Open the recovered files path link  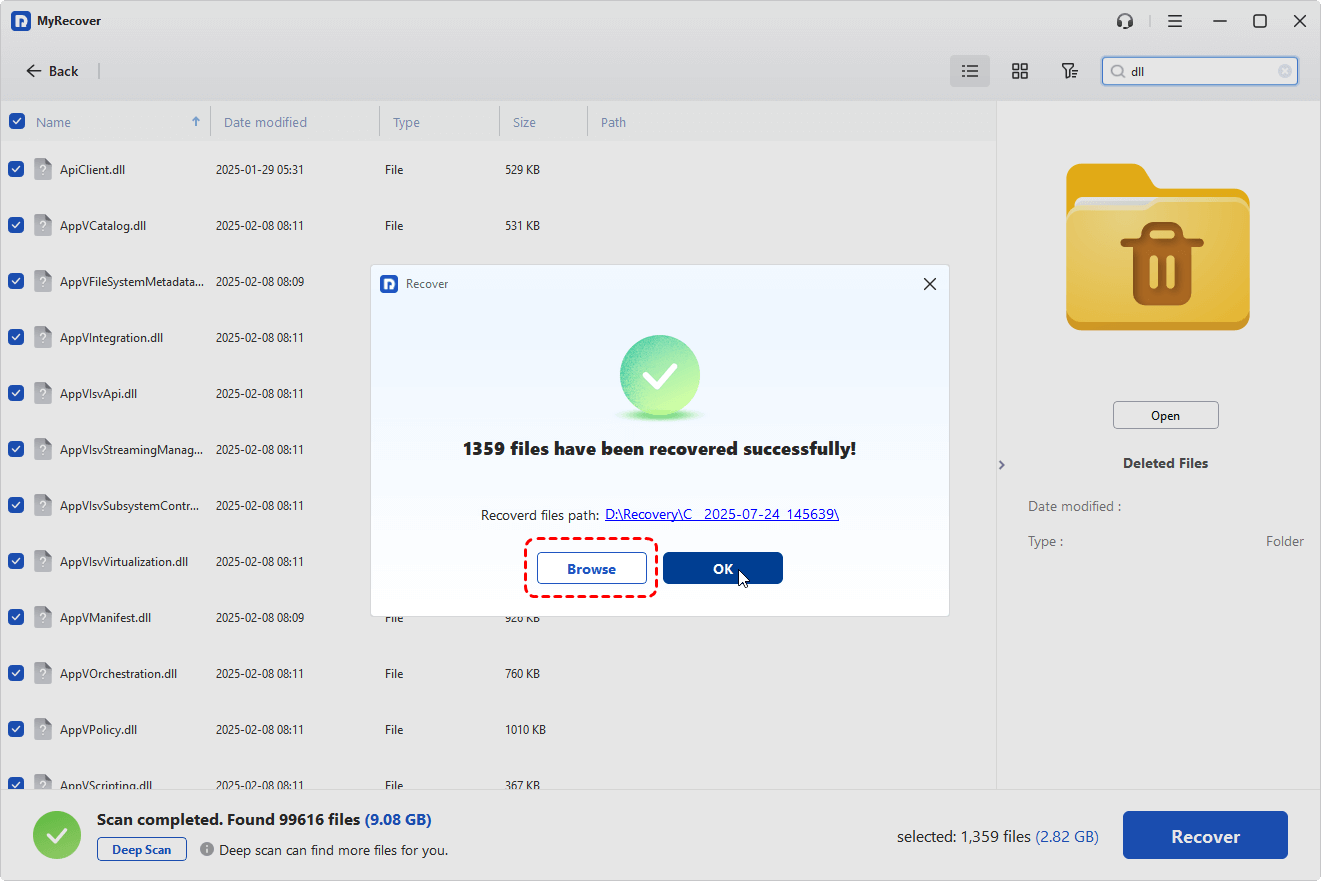coord(722,514)
